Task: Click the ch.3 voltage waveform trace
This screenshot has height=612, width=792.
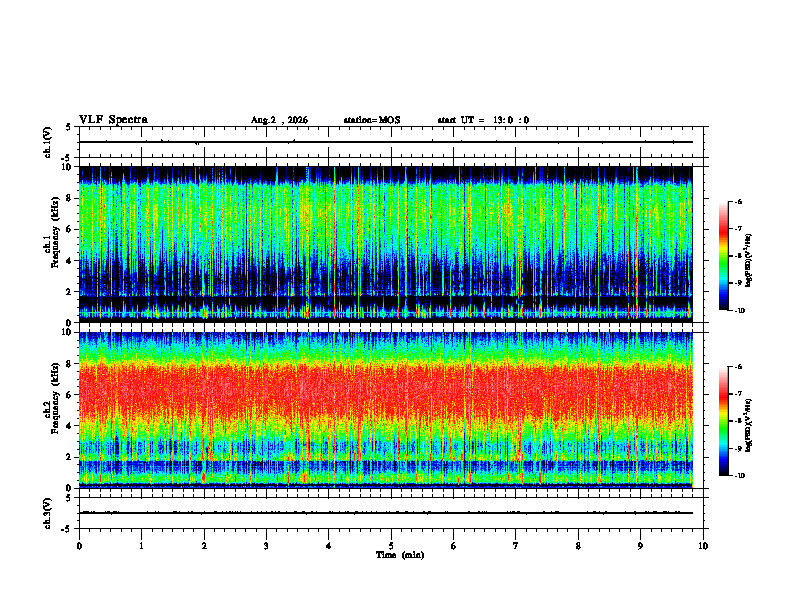Action: pos(386,513)
